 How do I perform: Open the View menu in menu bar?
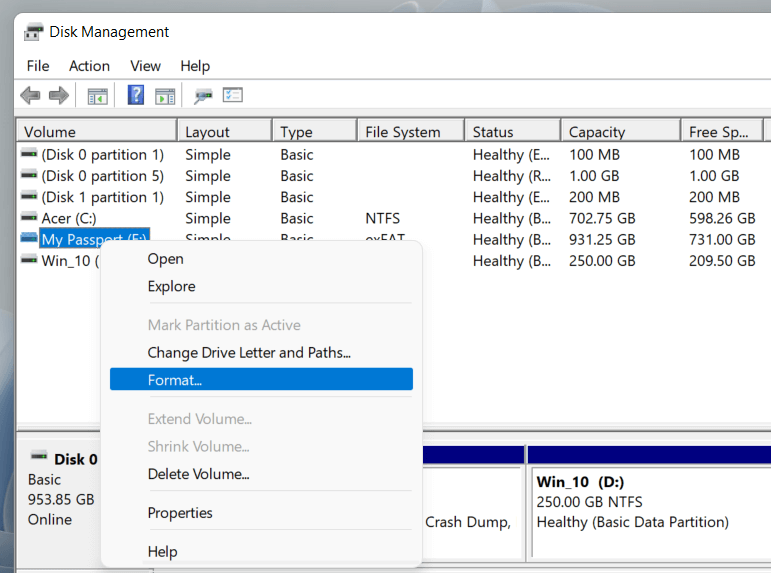pyautogui.click(x=145, y=66)
